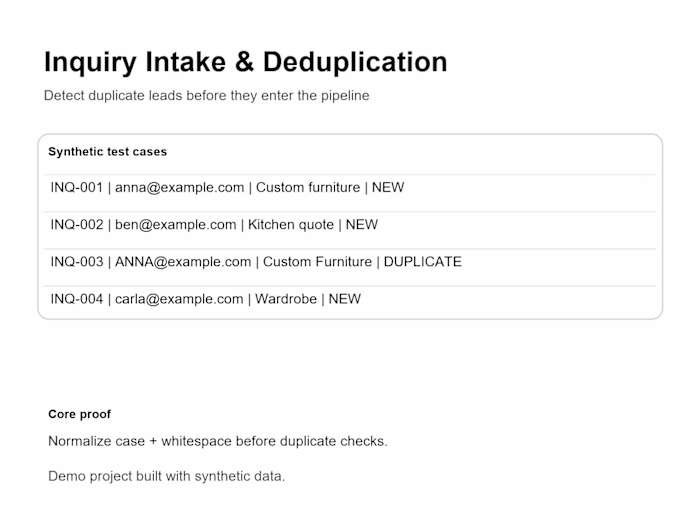700x525 pixels.
Task: Click text 'Normalize case + whitespace before duplicate checks.'
Action: [218, 441]
